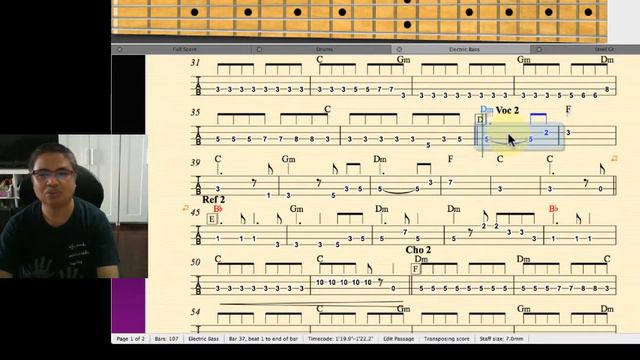This screenshot has height=360, width=640.
Task: Close the Steel Gt tab using its circle icon
Action: [x=539, y=49]
